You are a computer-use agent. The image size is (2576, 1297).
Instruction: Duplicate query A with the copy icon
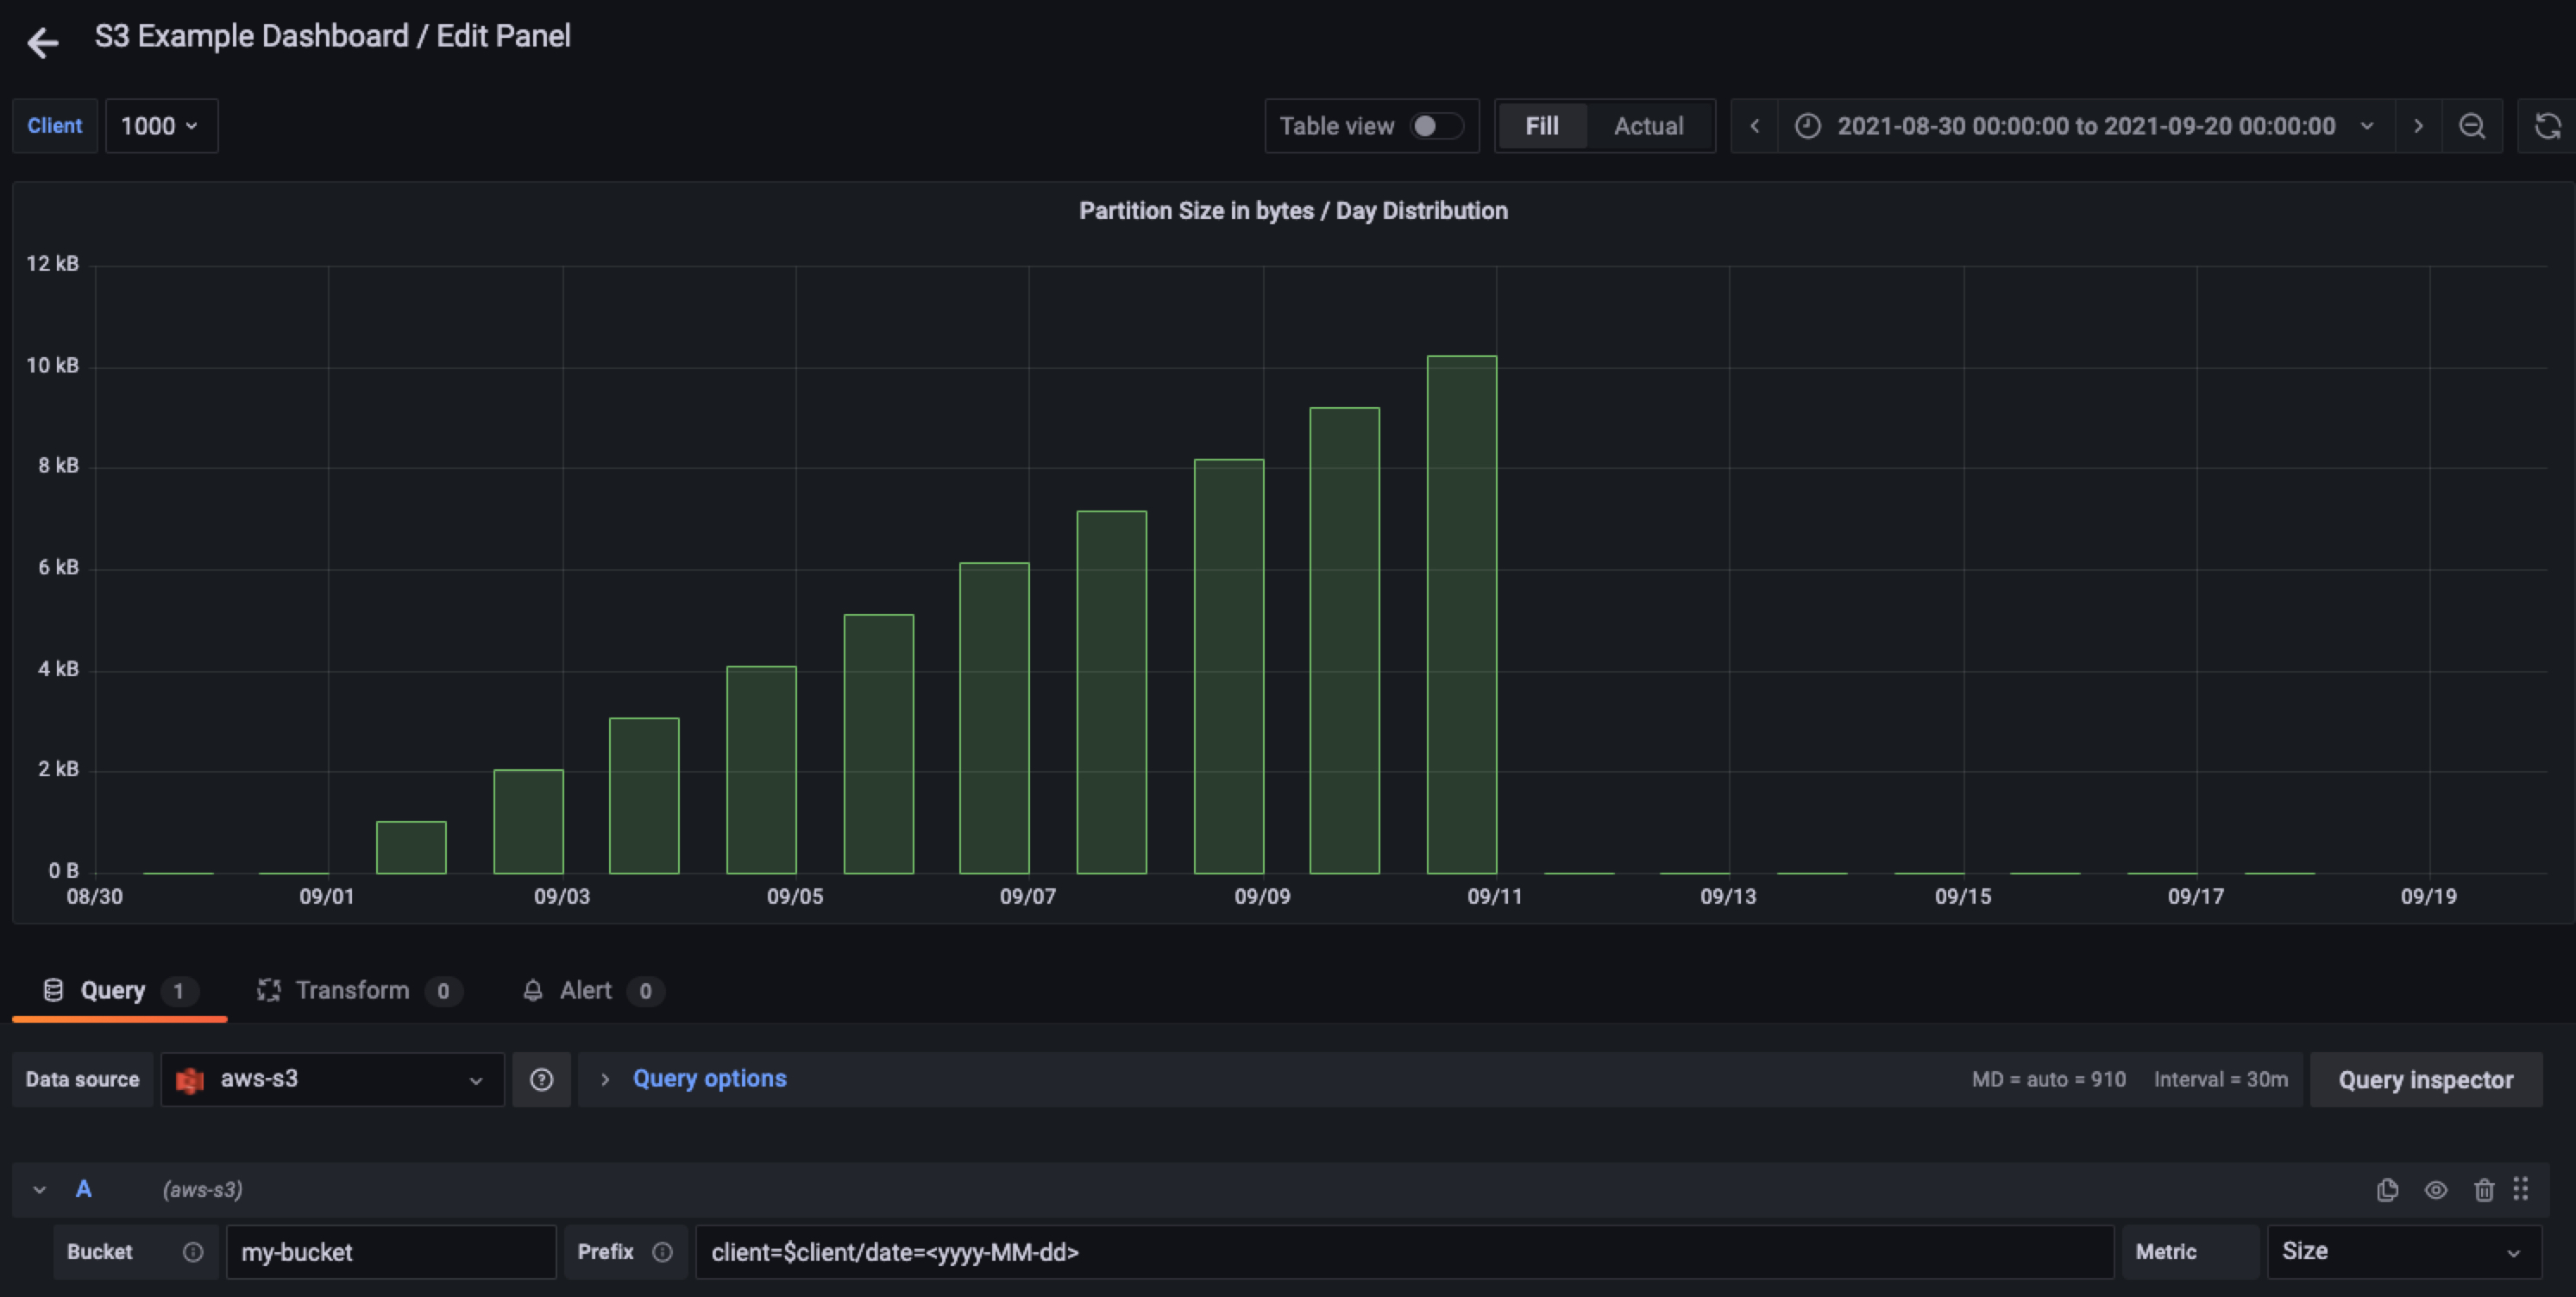(2387, 1189)
